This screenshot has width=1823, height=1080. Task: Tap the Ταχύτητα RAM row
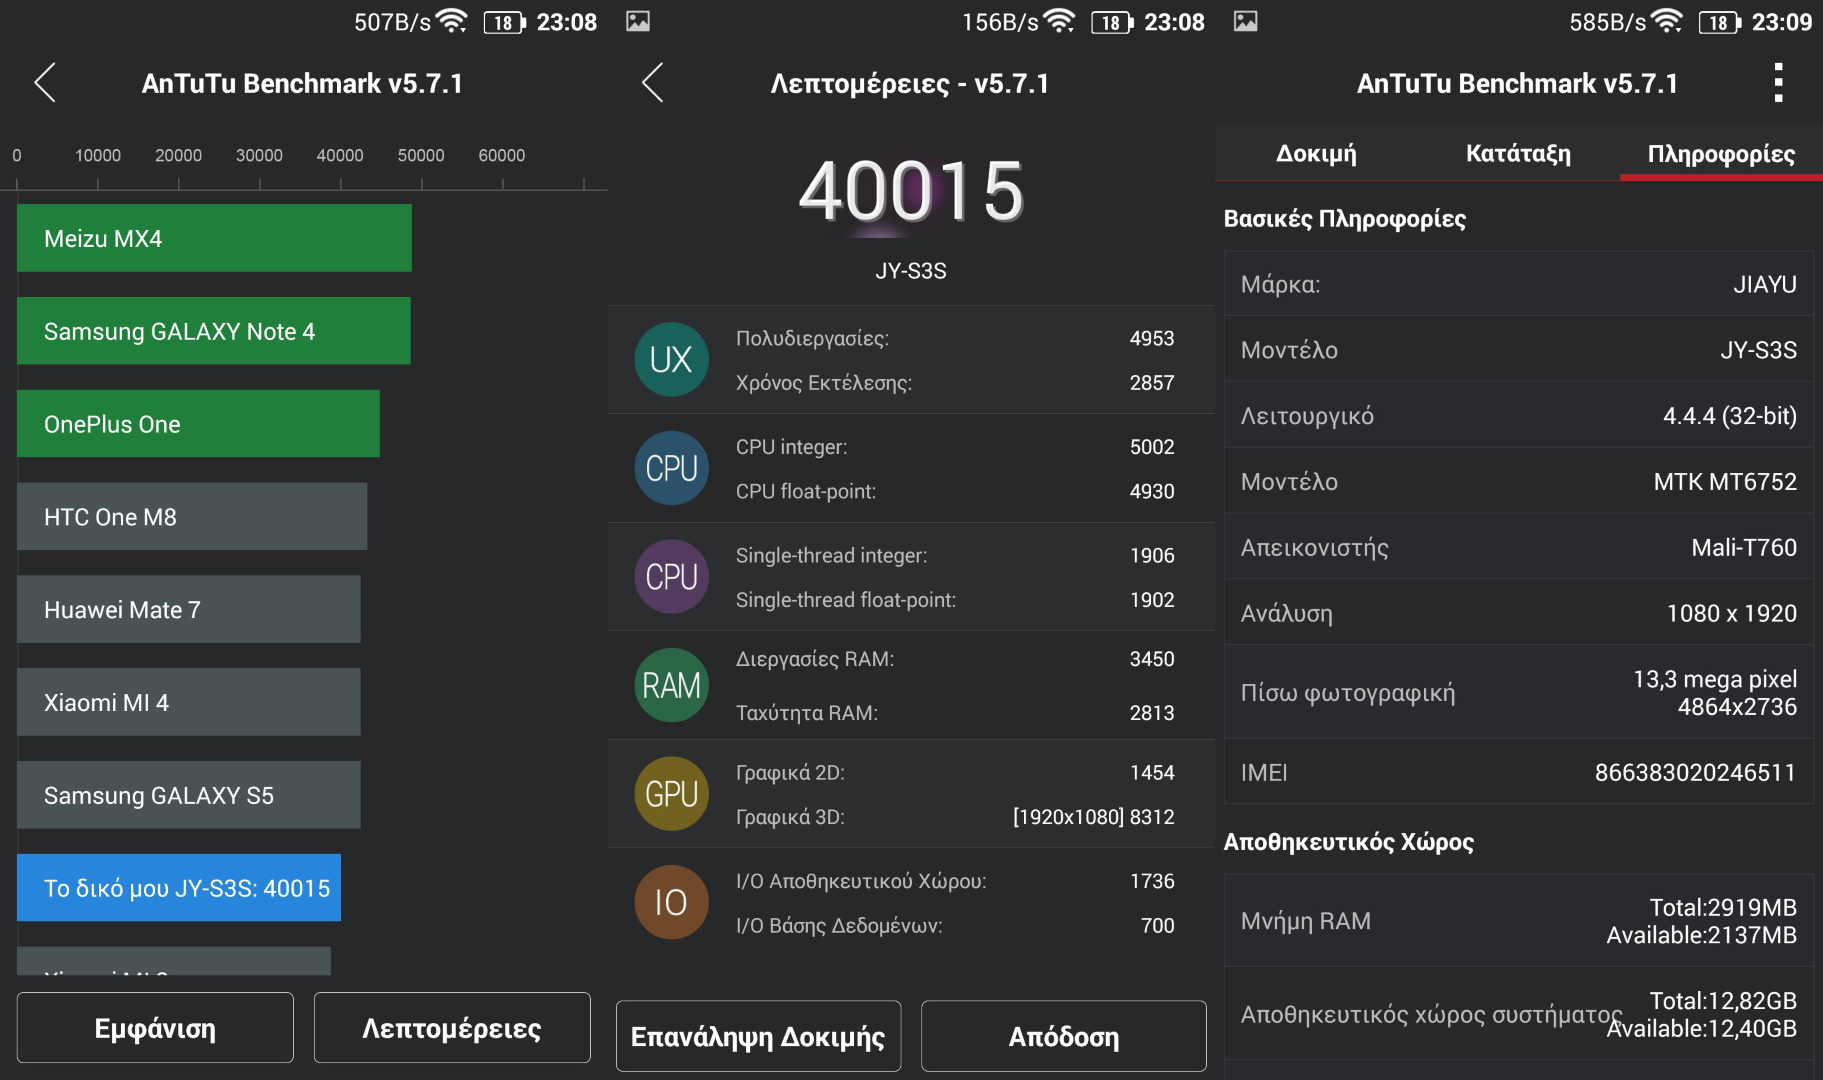pos(955,713)
